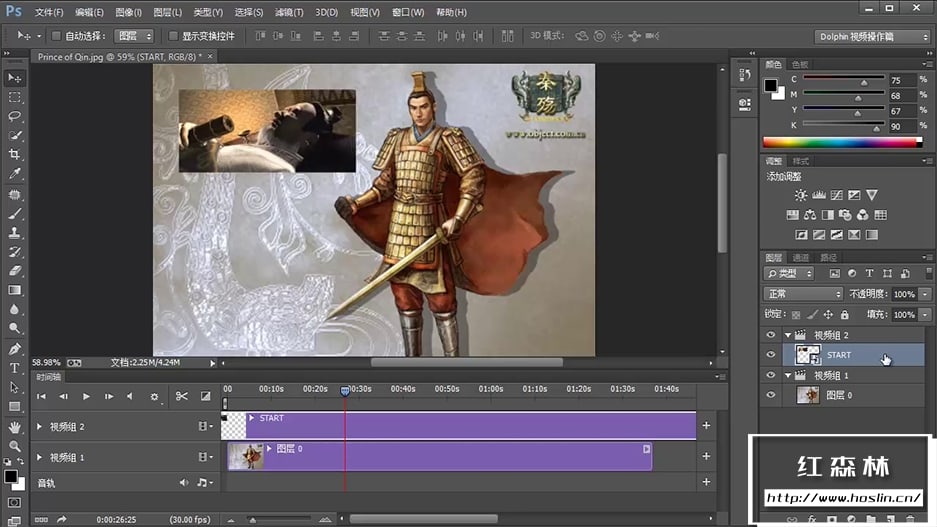
Task: Open the blend mode 正常 dropdown
Action: click(x=803, y=293)
